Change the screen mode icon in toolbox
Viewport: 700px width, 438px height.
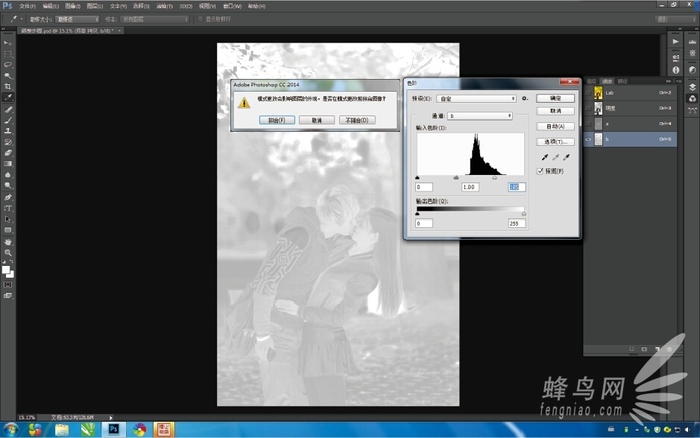point(8,296)
